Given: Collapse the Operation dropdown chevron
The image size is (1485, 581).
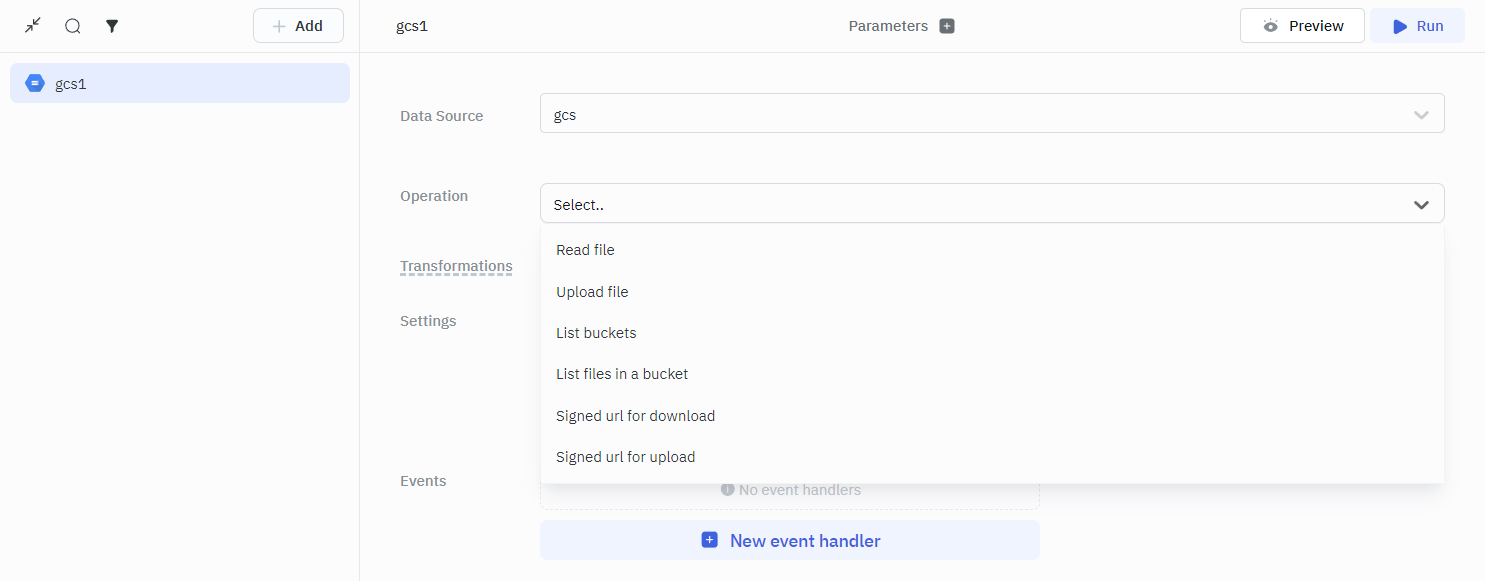Looking at the screenshot, I should (x=1421, y=205).
